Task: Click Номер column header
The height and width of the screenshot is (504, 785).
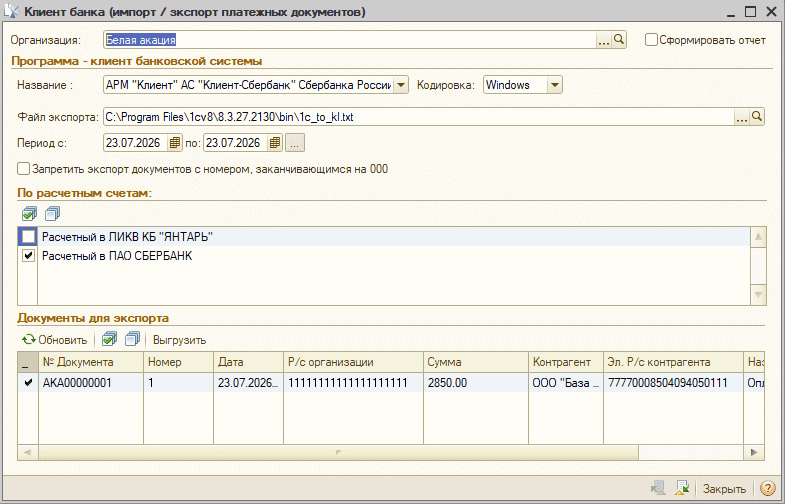Action: (x=179, y=362)
